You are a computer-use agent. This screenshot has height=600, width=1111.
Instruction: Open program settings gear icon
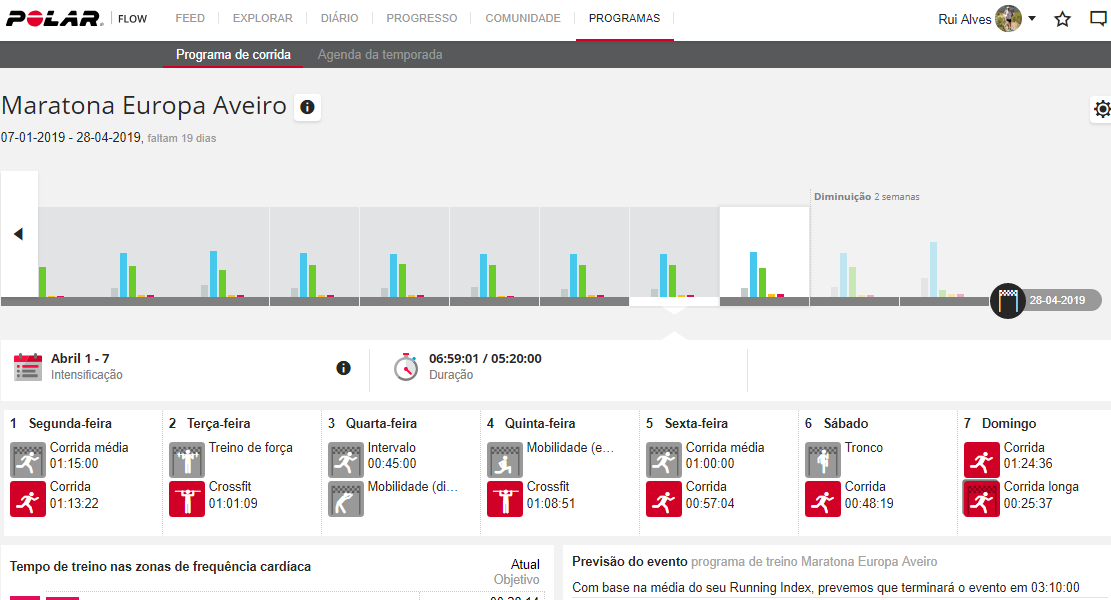[1101, 109]
